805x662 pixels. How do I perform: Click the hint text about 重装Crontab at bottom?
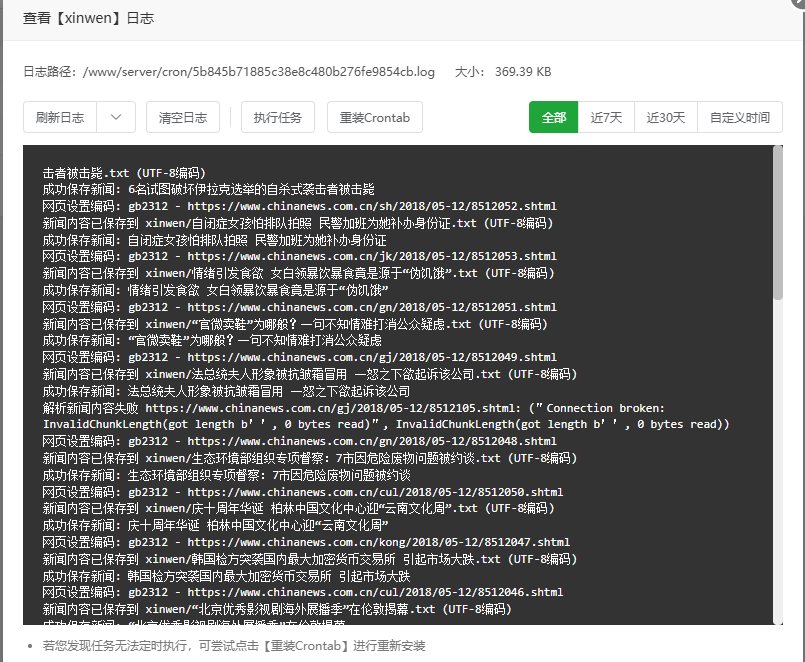(233, 645)
